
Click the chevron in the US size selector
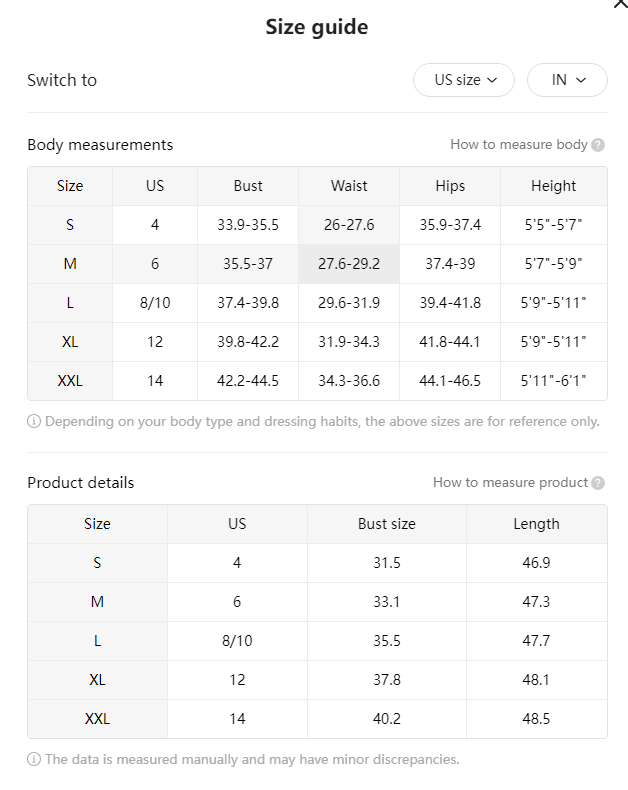[x=492, y=80]
